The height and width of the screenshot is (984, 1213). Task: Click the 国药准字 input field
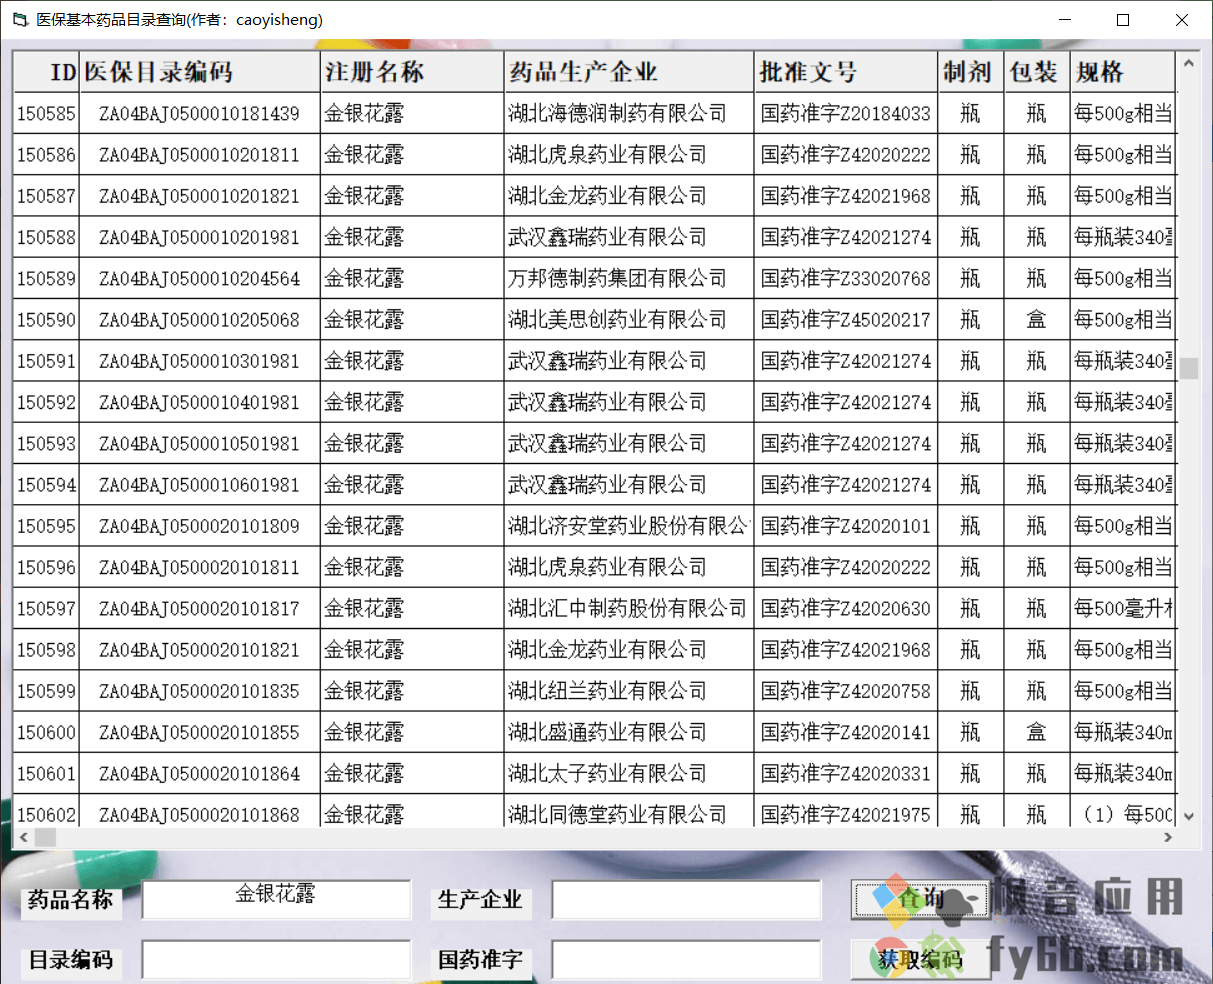(x=686, y=960)
